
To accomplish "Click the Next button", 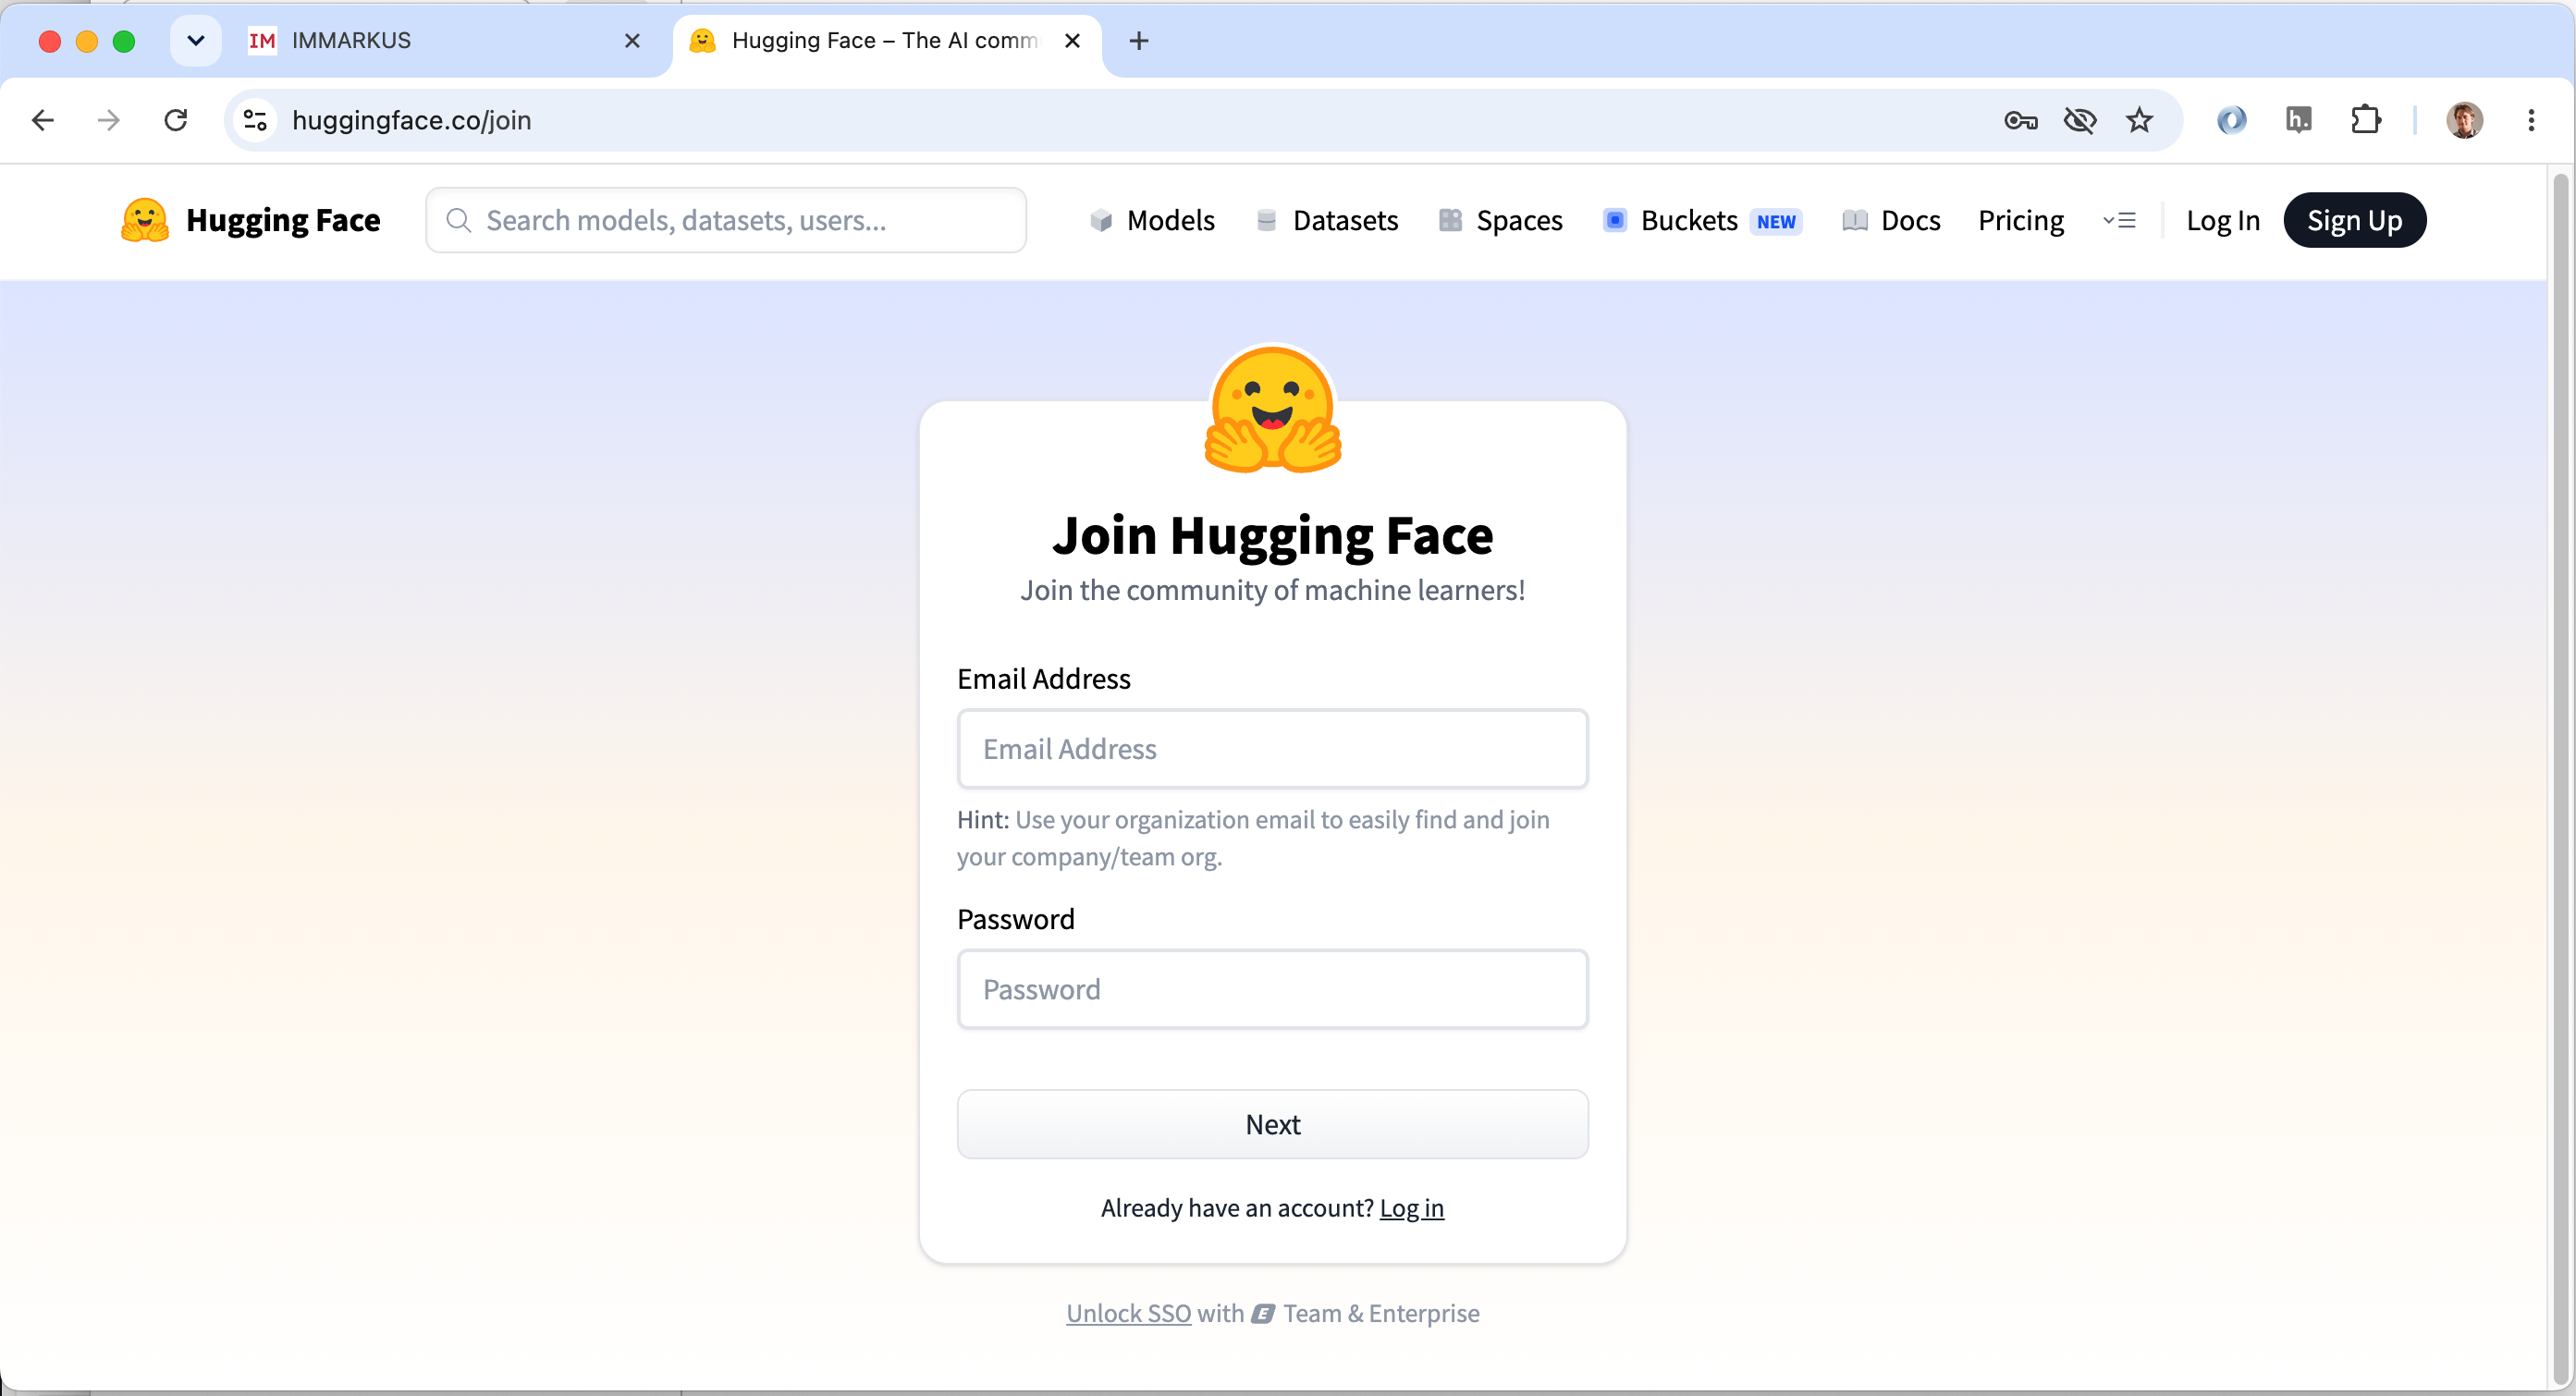I will pos(1272,1124).
